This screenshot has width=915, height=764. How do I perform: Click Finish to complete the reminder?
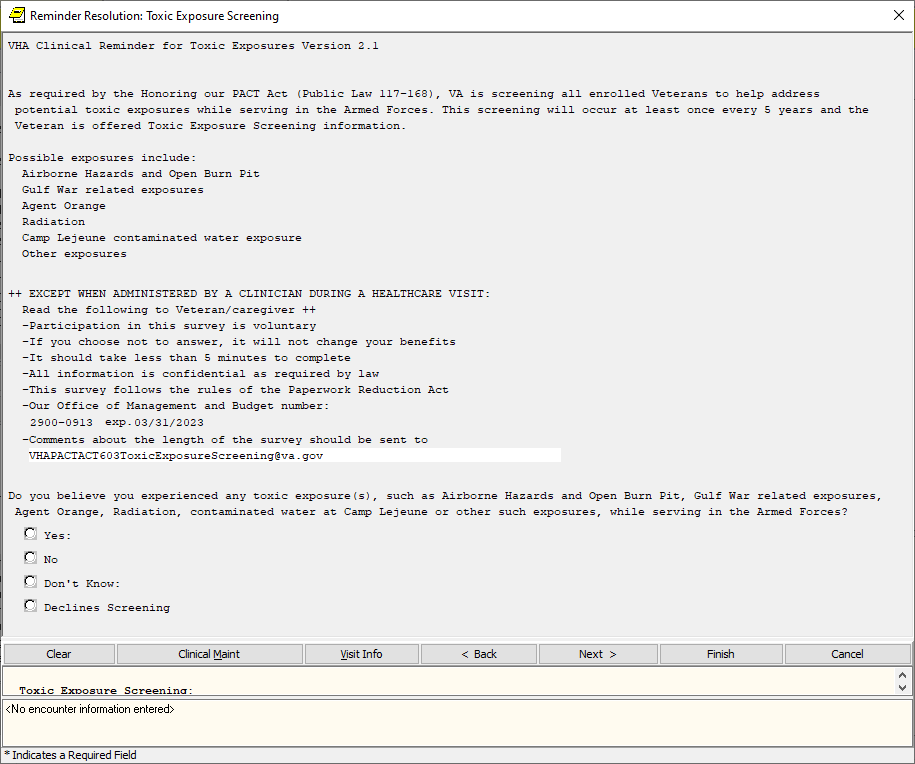[720, 654]
